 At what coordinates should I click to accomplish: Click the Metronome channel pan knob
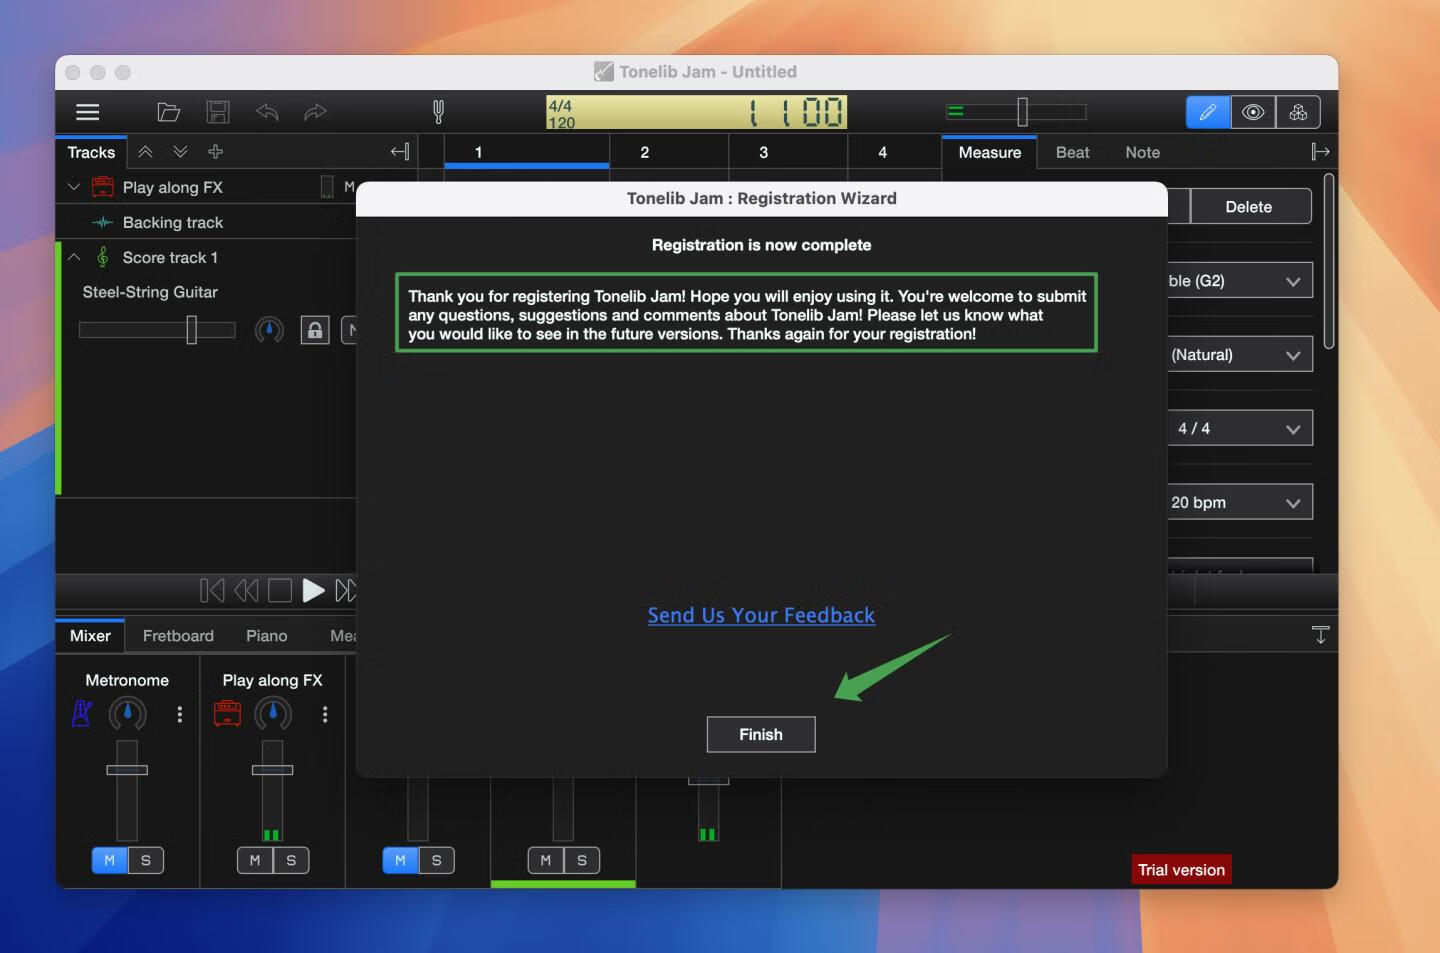(127, 713)
